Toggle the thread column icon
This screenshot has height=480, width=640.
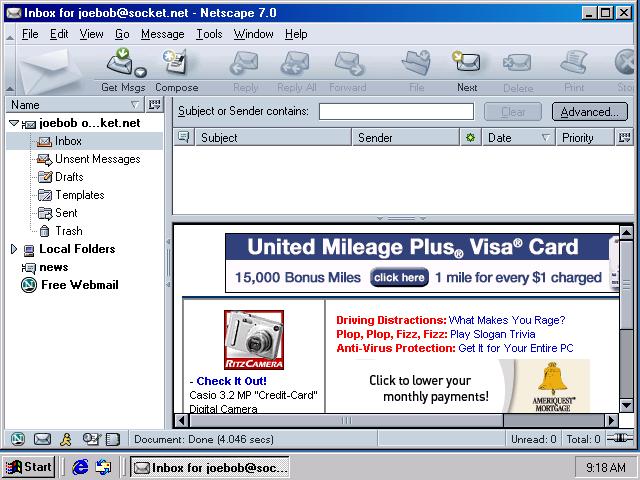coord(184,137)
